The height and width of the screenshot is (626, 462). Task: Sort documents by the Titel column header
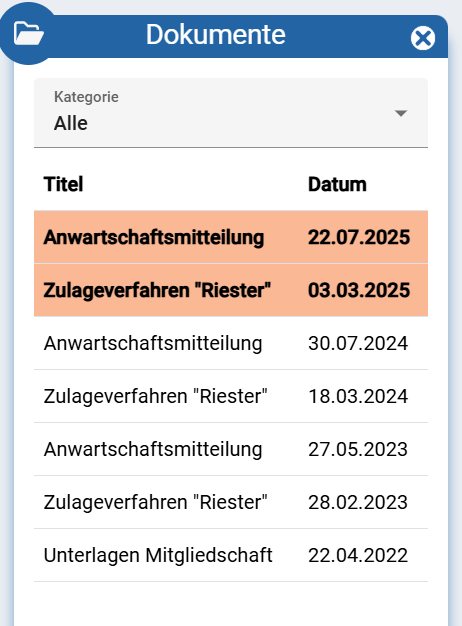[x=63, y=184]
